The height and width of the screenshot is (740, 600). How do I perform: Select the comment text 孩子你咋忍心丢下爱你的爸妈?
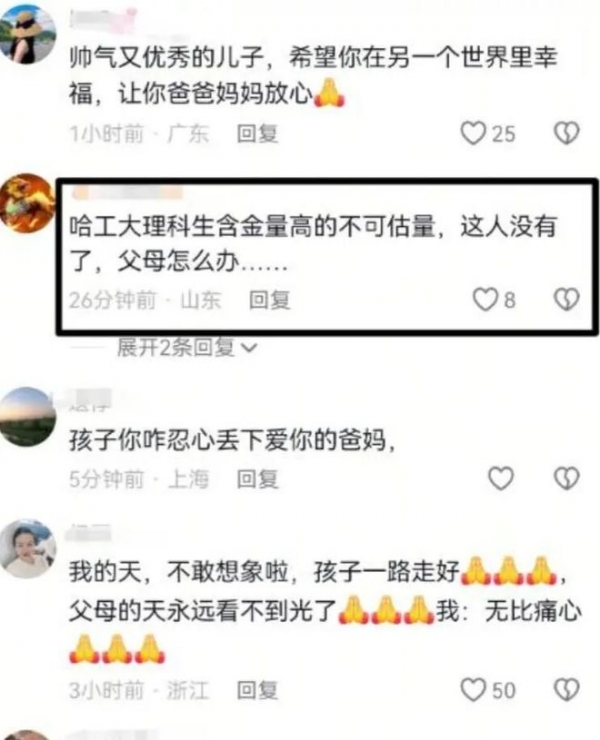tap(232, 440)
